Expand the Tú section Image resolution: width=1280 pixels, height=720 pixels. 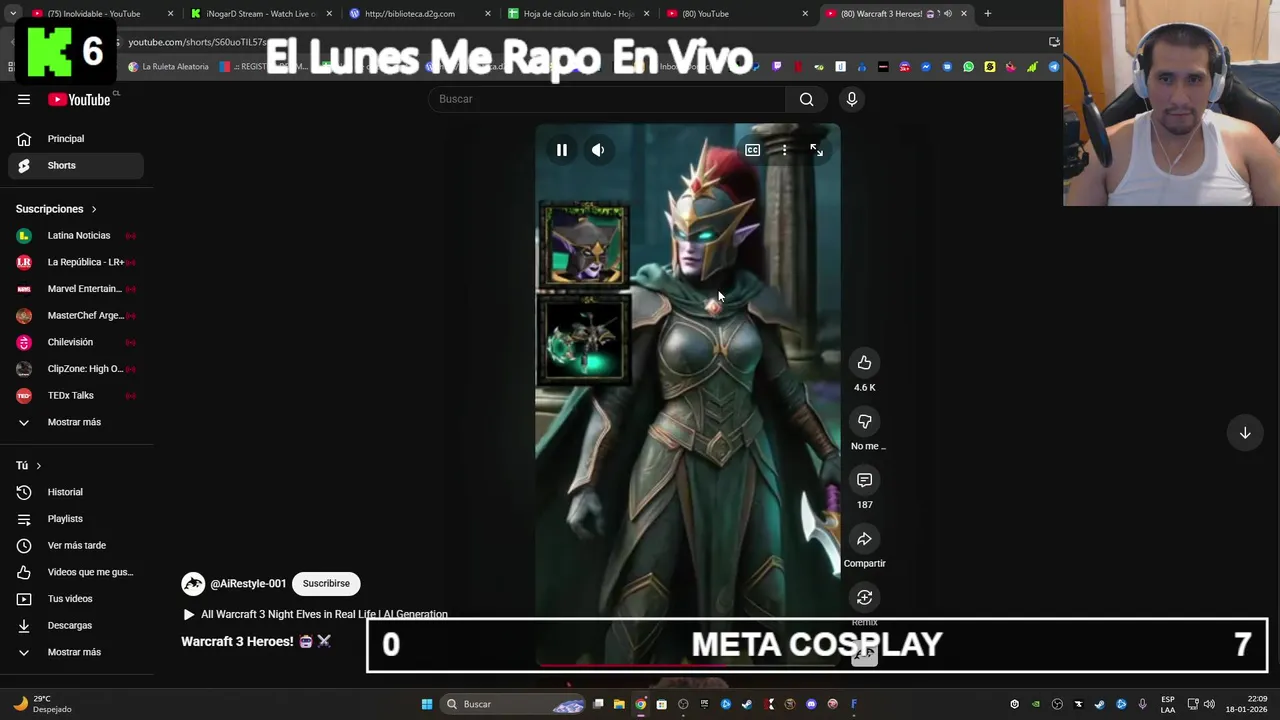coord(29,466)
